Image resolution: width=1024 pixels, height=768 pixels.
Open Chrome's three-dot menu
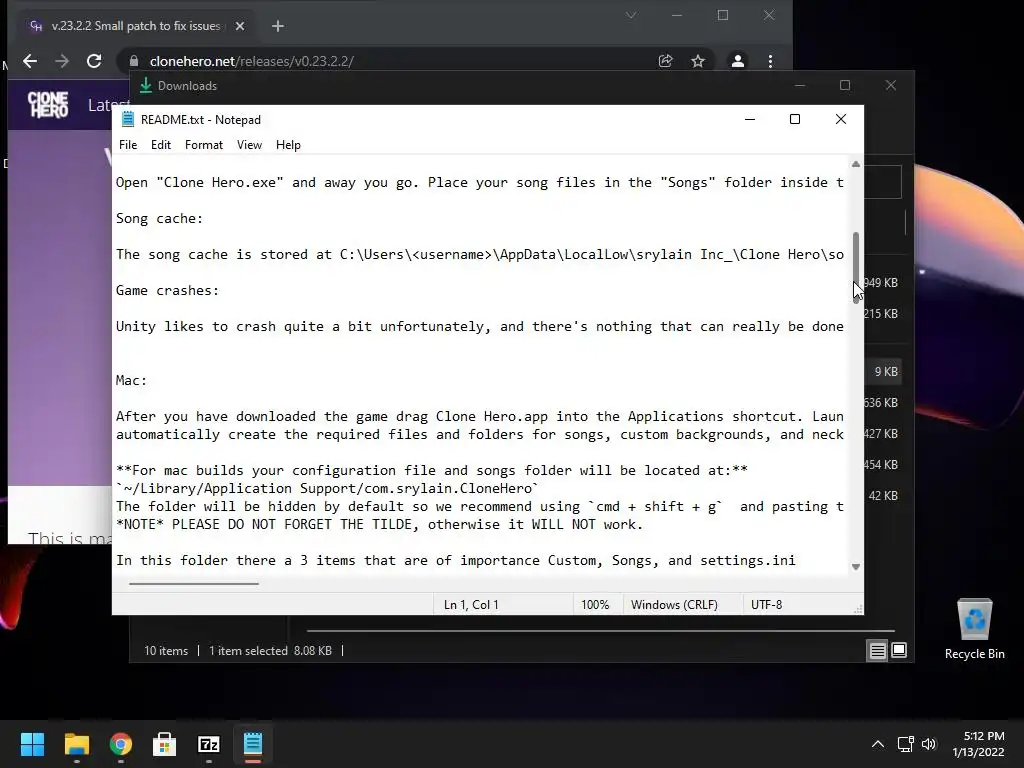tap(771, 61)
